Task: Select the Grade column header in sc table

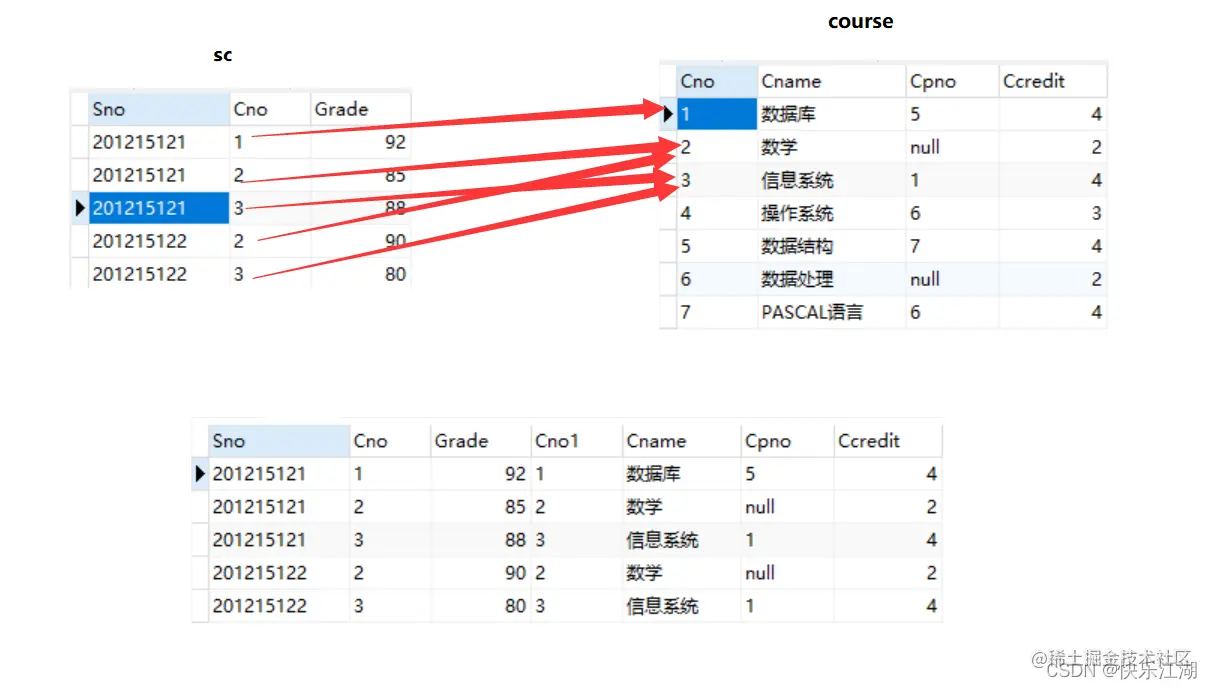Action: click(360, 109)
